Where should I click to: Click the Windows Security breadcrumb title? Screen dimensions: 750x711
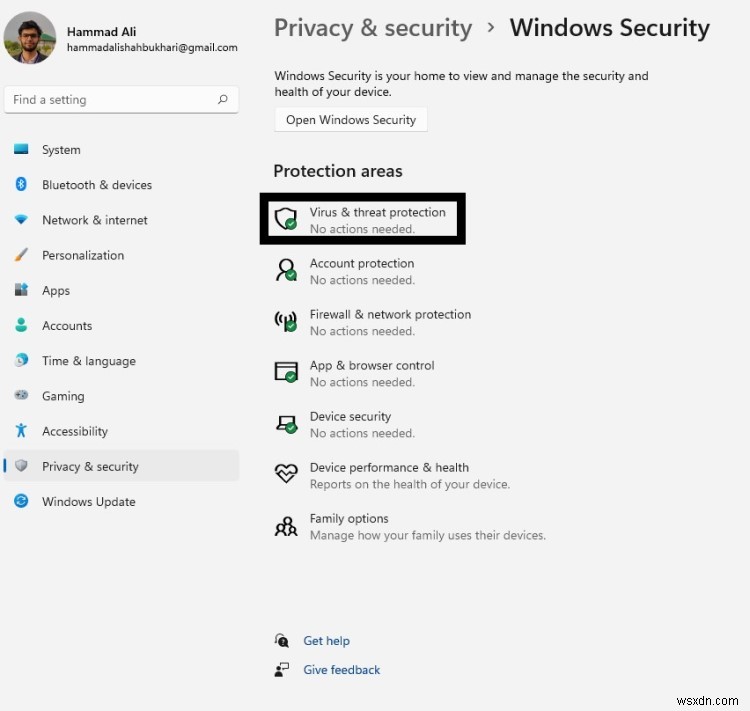(609, 28)
